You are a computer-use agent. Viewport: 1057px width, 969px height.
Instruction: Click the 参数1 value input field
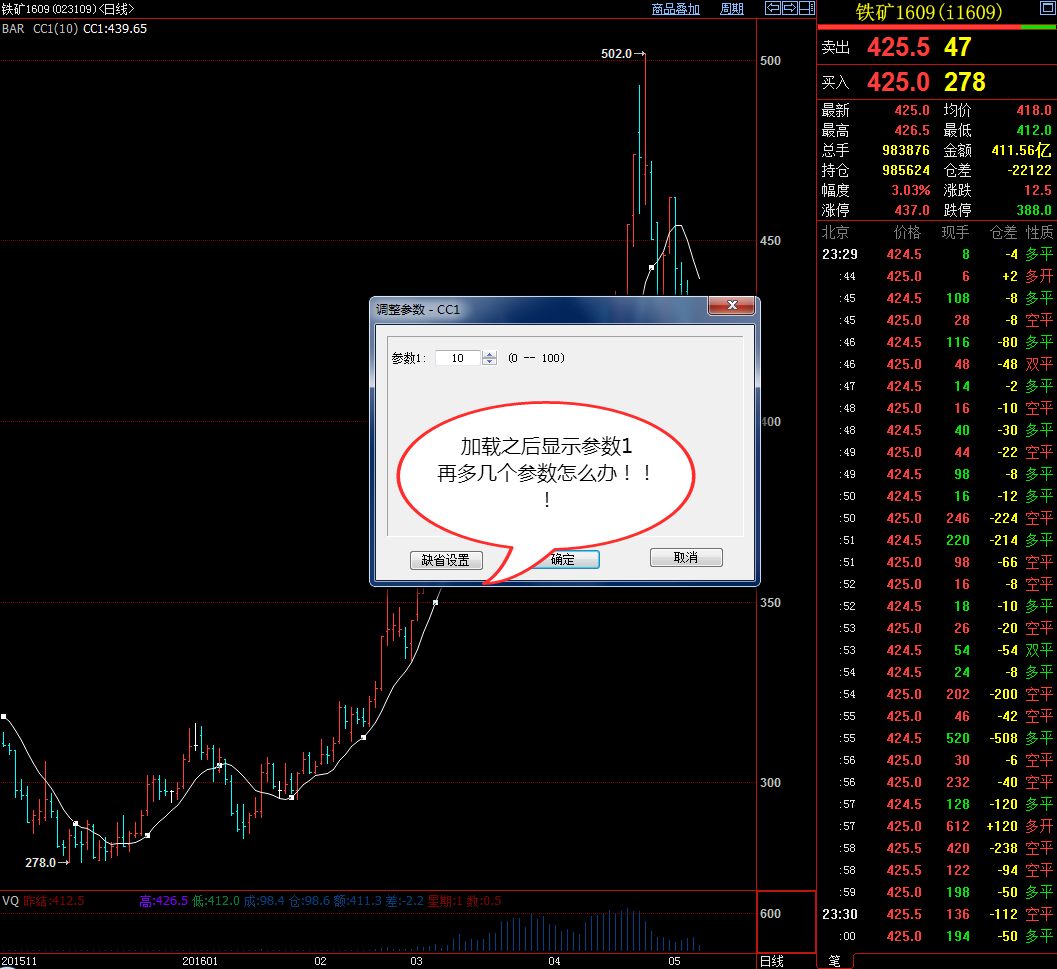pyautogui.click(x=458, y=358)
